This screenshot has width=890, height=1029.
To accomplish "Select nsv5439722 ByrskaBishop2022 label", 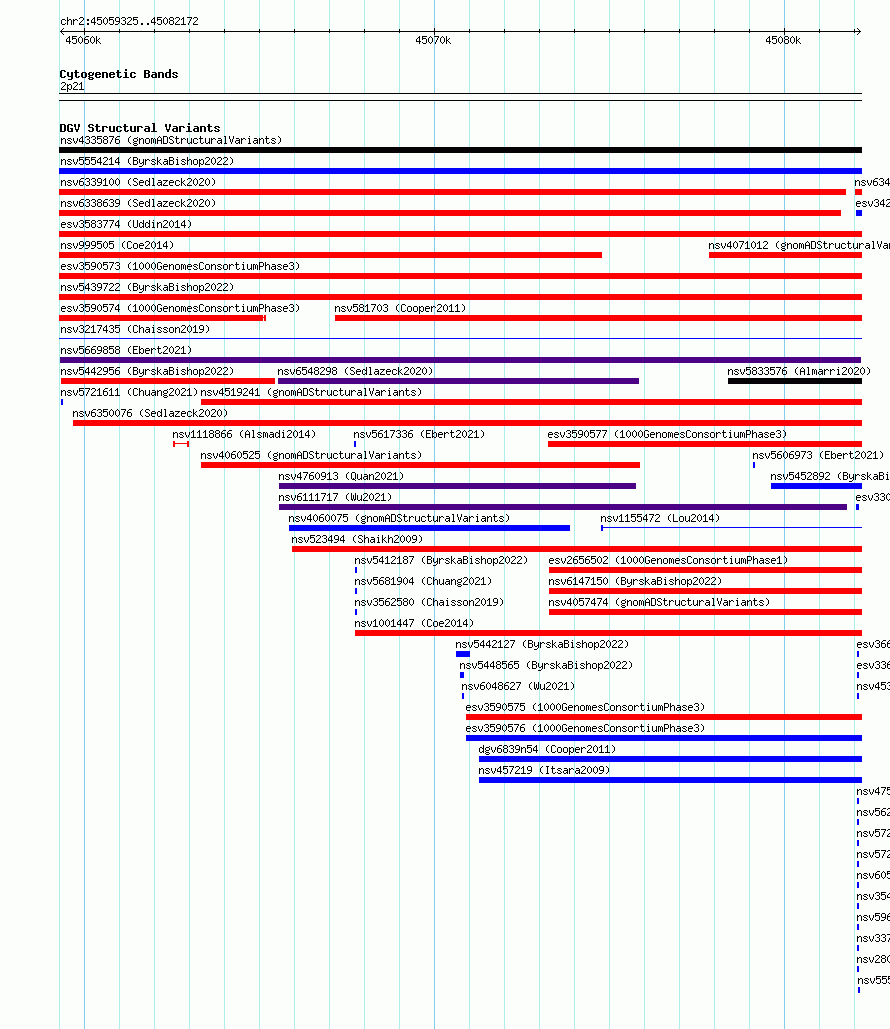I will [147, 287].
